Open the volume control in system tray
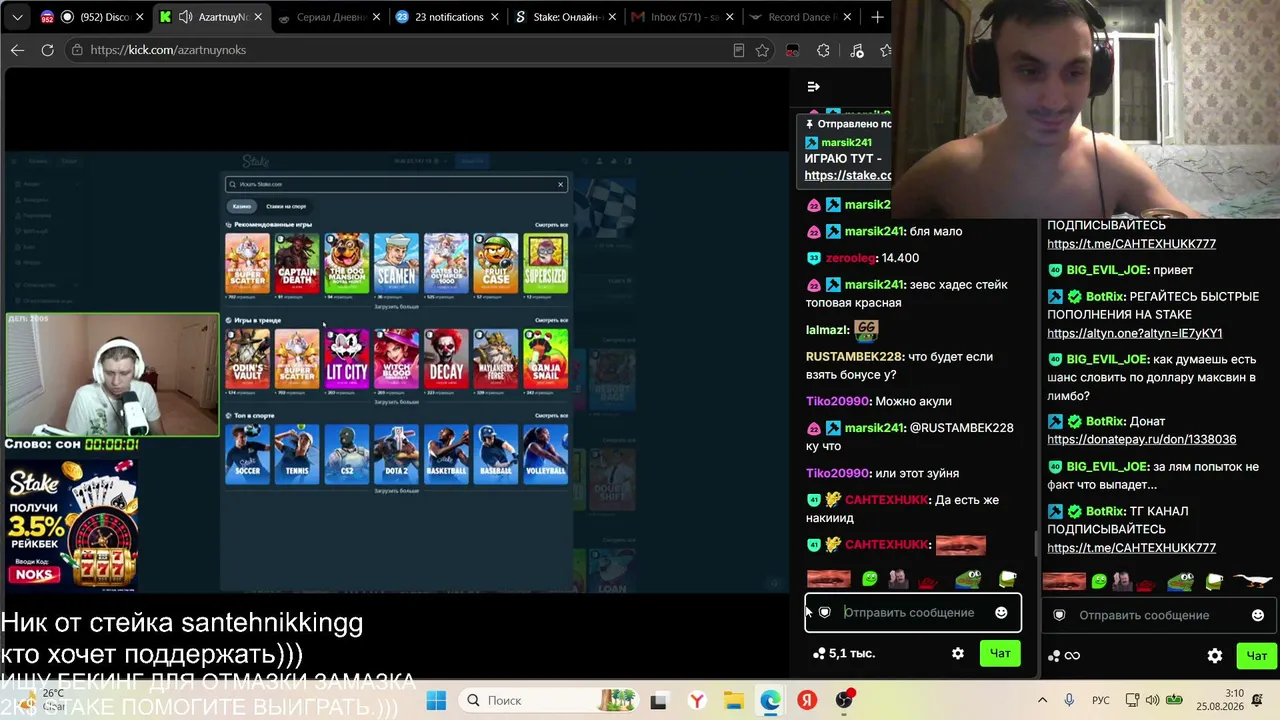Image resolution: width=1280 pixels, height=720 pixels. [x=1153, y=700]
